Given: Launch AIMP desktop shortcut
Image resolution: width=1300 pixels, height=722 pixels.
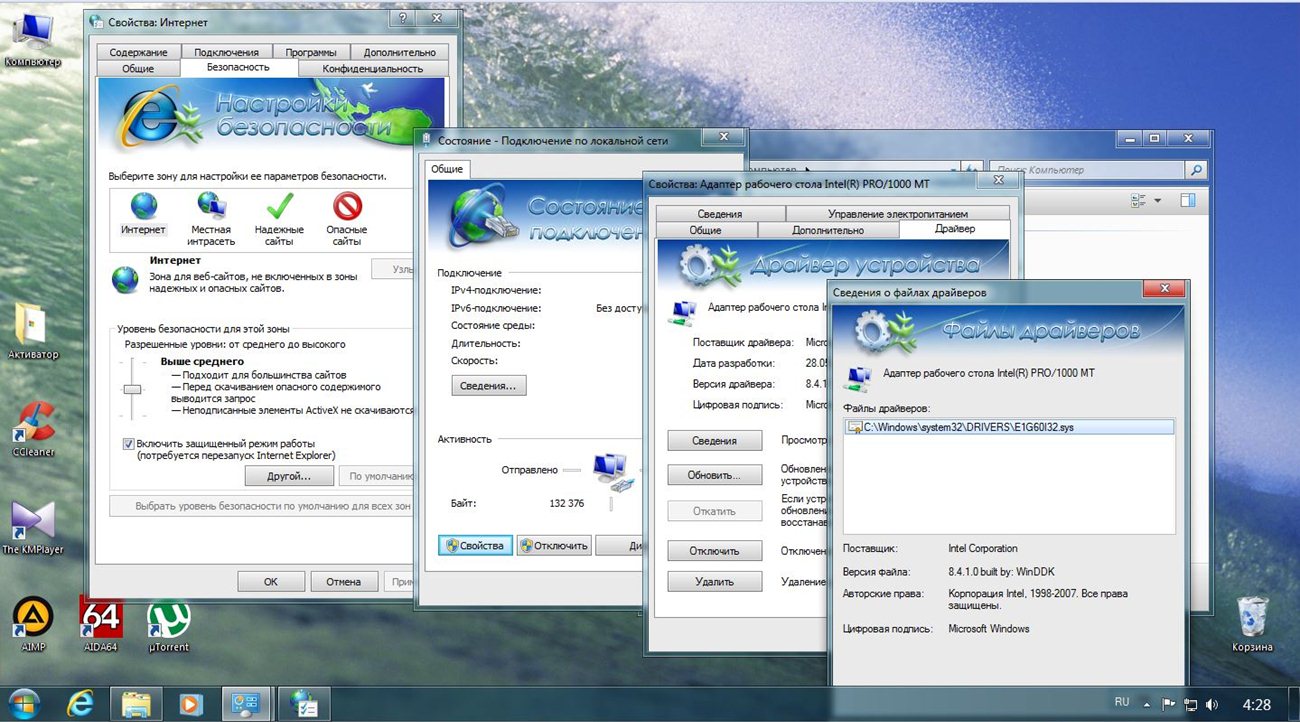Looking at the screenshot, I should click(x=32, y=624).
